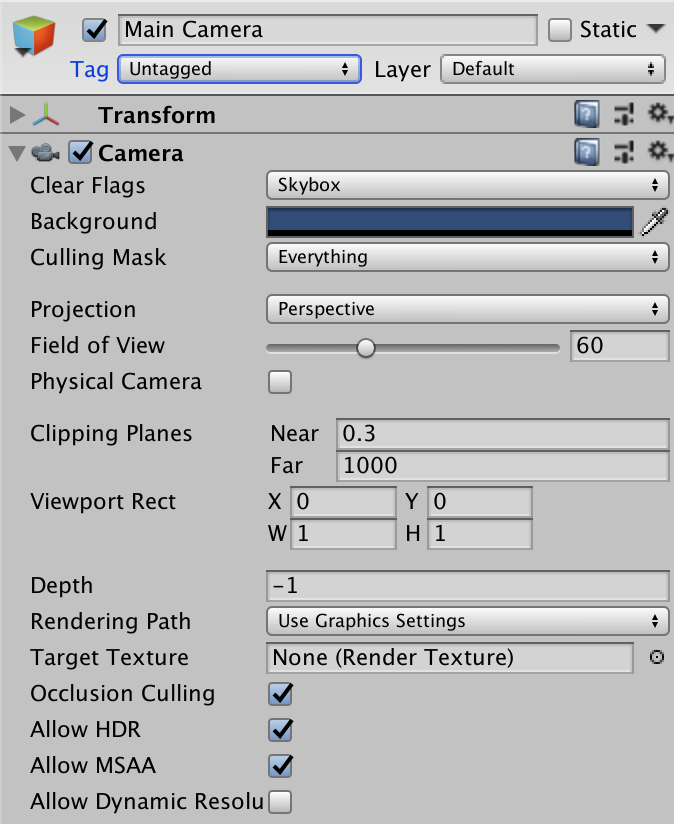
Task: Open the Camera component help documentation
Action: point(587,152)
